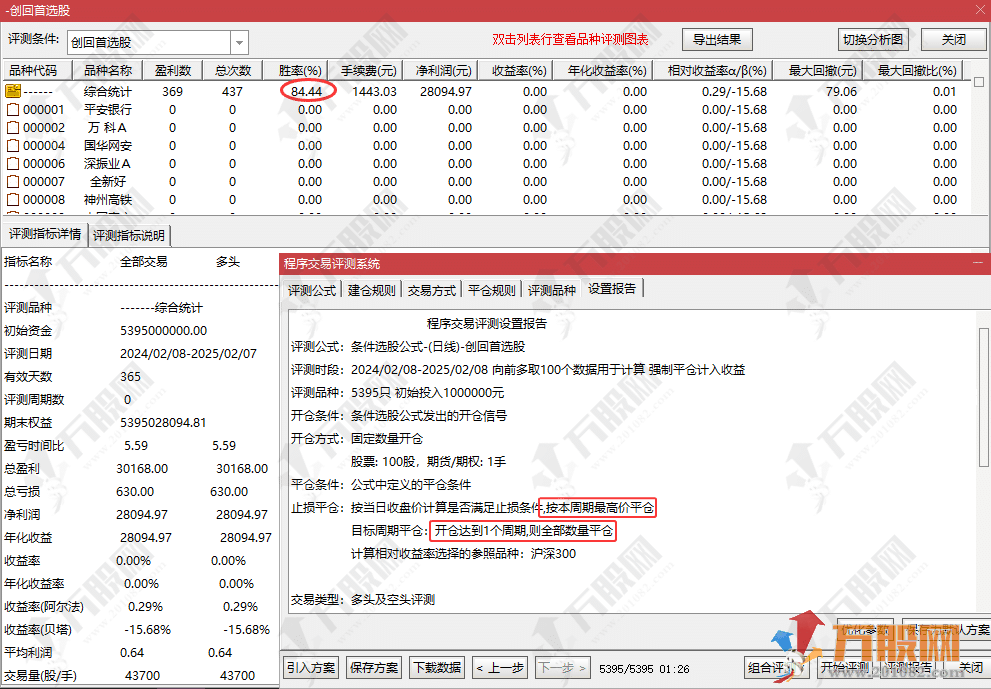Viewport: 991px width, 689px height.
Task: Sort by 总次数 column header
Action: point(233,70)
